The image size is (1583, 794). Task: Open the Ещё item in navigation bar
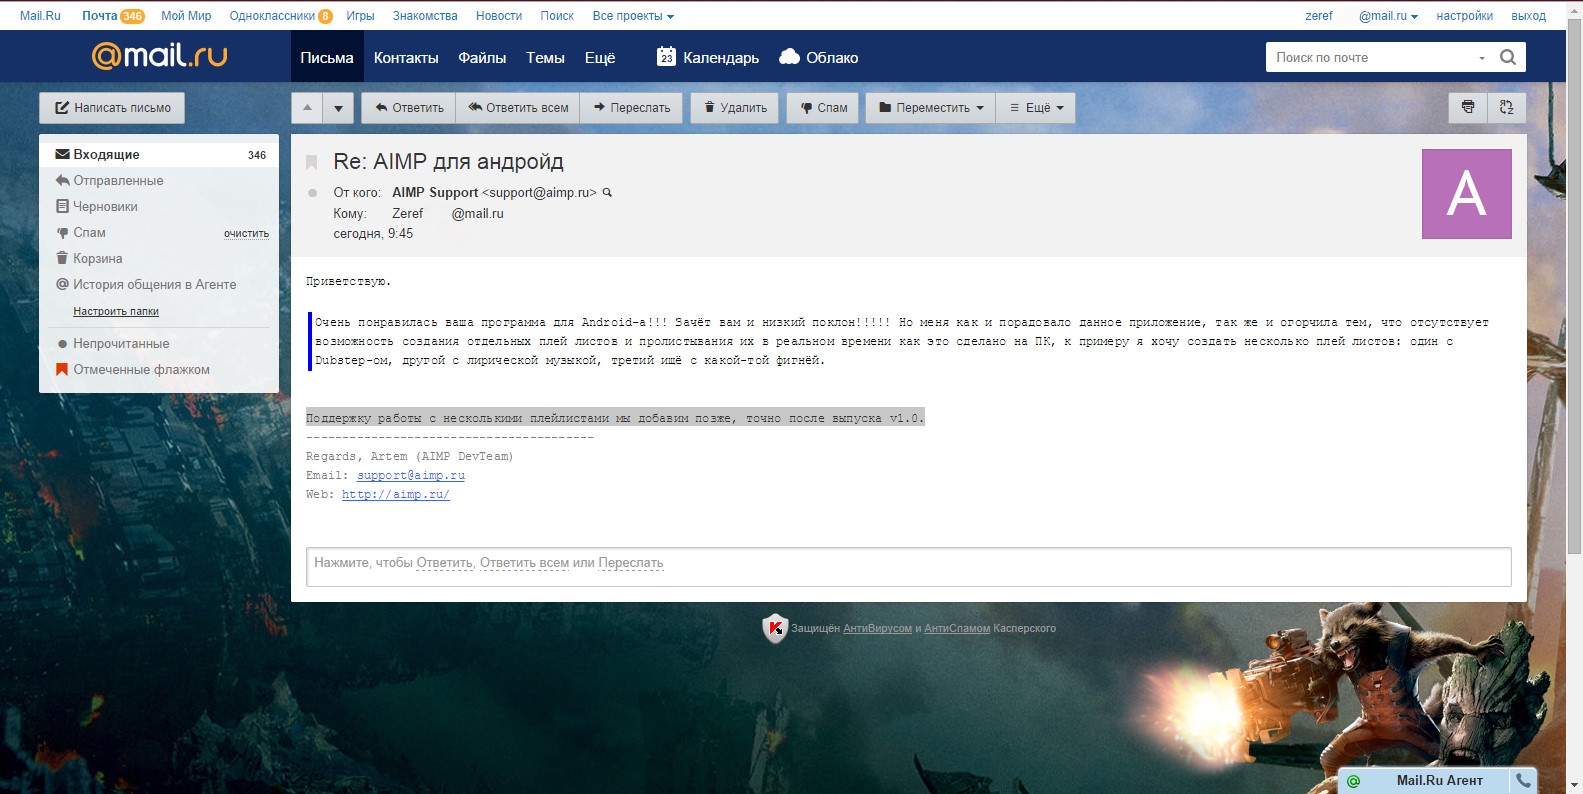[600, 57]
